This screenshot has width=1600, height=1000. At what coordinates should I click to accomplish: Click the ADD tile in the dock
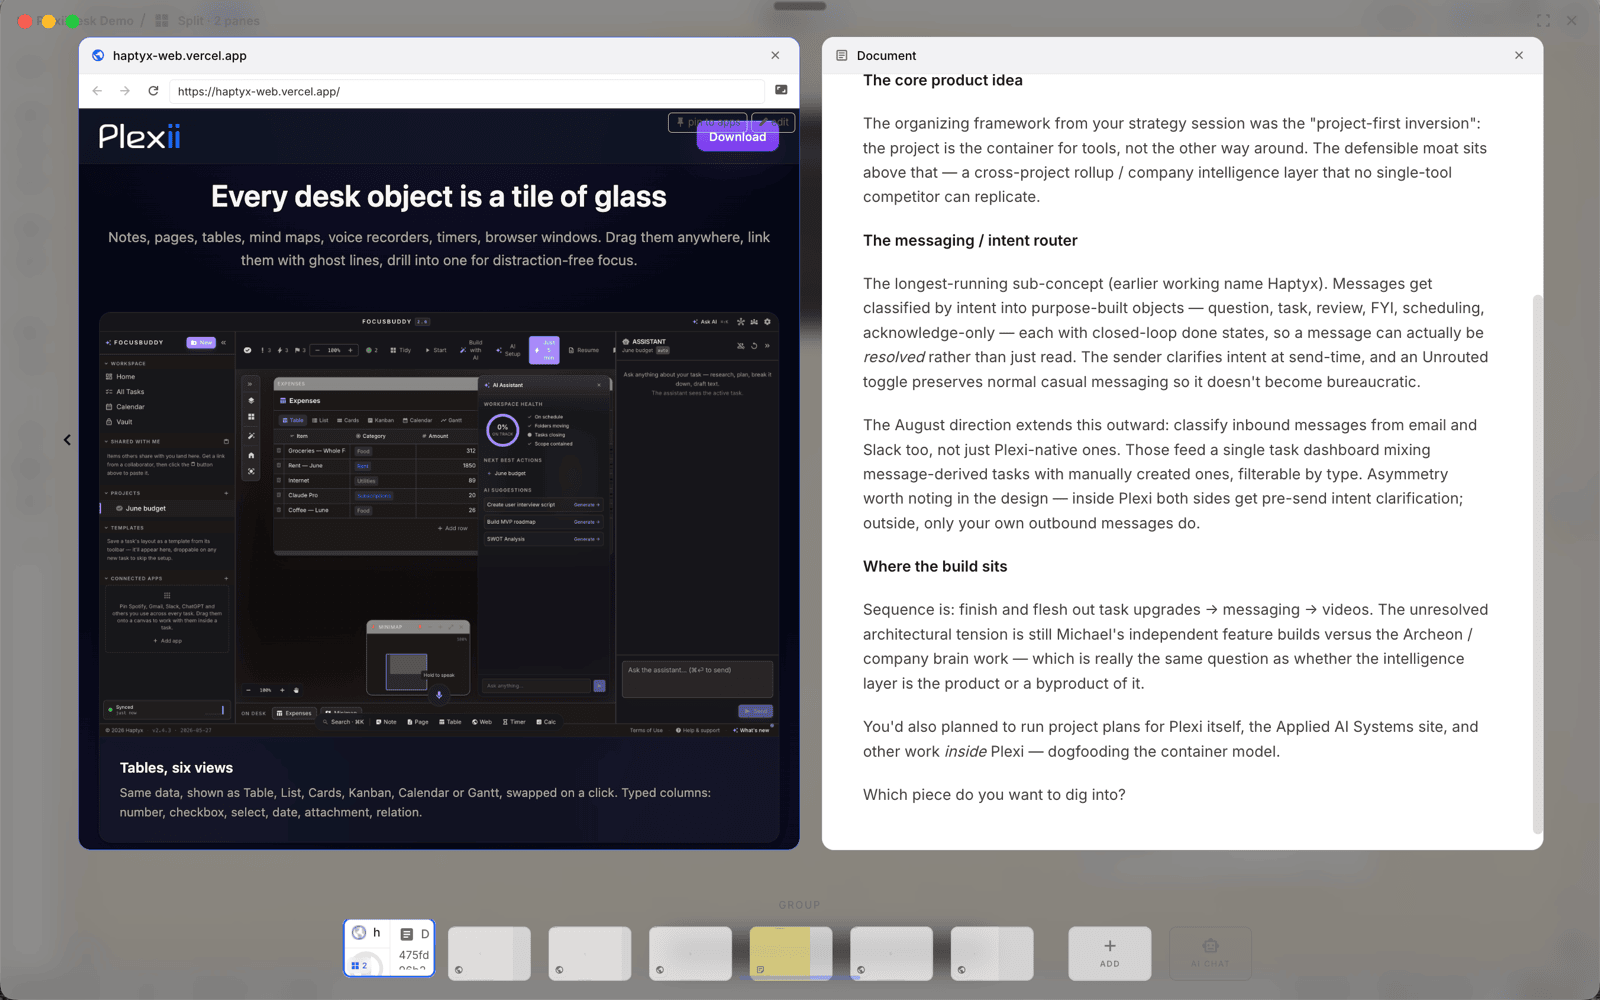click(x=1109, y=952)
